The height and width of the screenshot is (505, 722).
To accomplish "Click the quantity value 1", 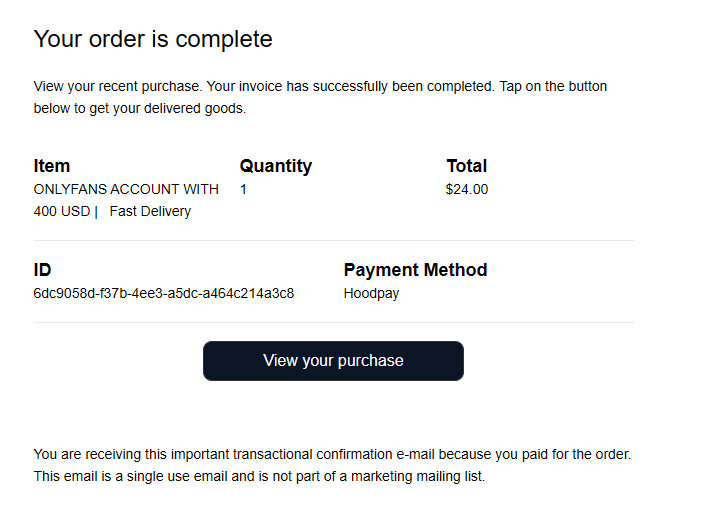I will pos(244,189).
